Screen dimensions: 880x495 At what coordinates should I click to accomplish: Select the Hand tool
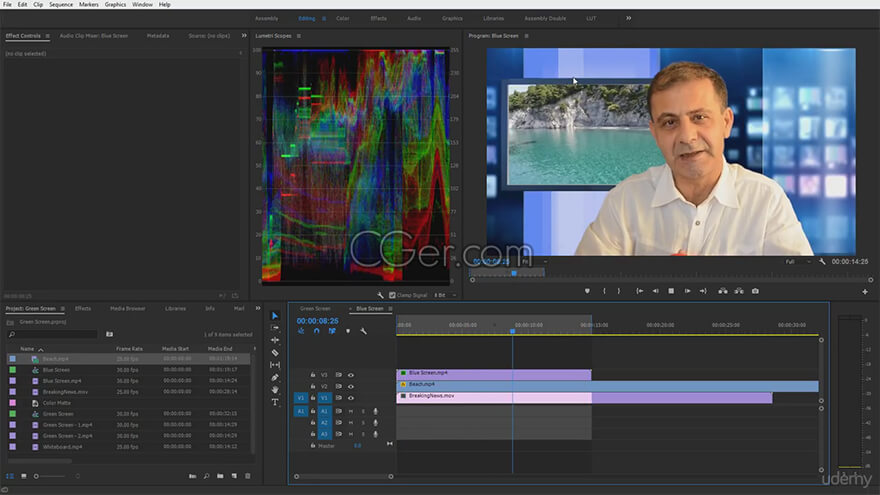275,389
